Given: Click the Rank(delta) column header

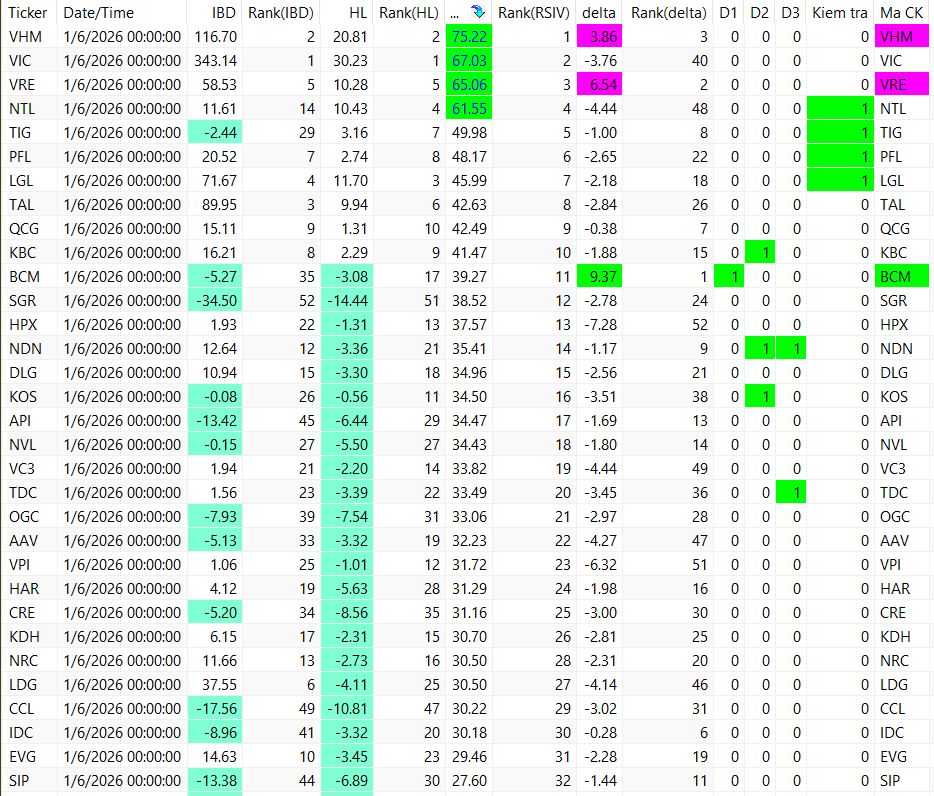Looking at the screenshot, I should coord(669,13).
